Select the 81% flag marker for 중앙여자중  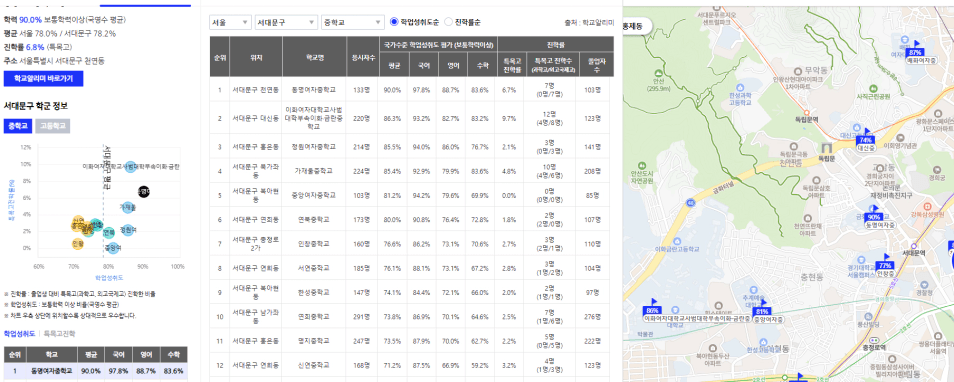coord(762,310)
